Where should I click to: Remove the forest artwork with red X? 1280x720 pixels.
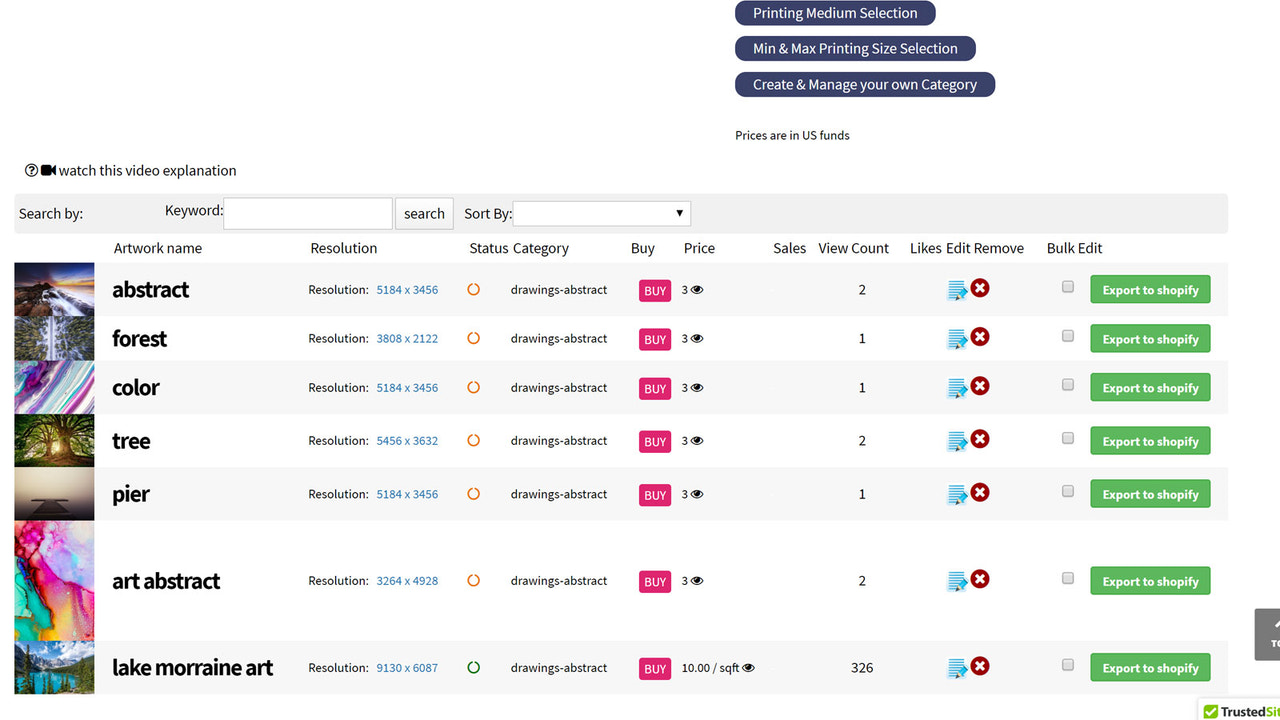click(x=980, y=337)
